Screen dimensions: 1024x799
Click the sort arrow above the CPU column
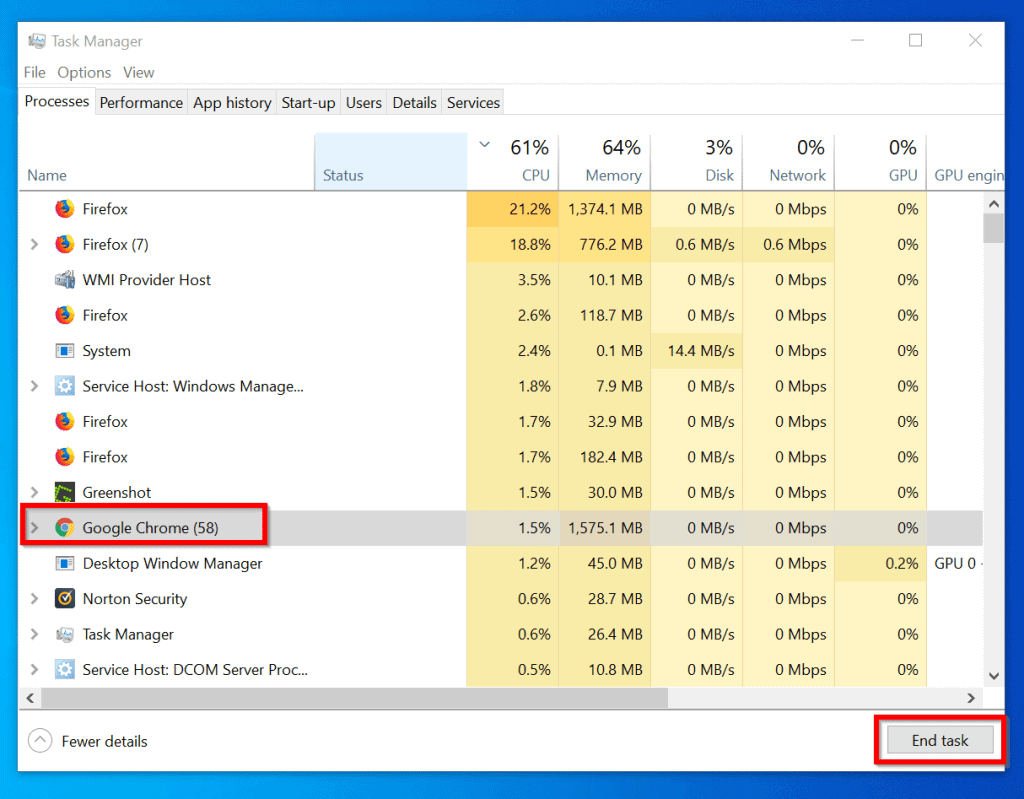(485, 144)
